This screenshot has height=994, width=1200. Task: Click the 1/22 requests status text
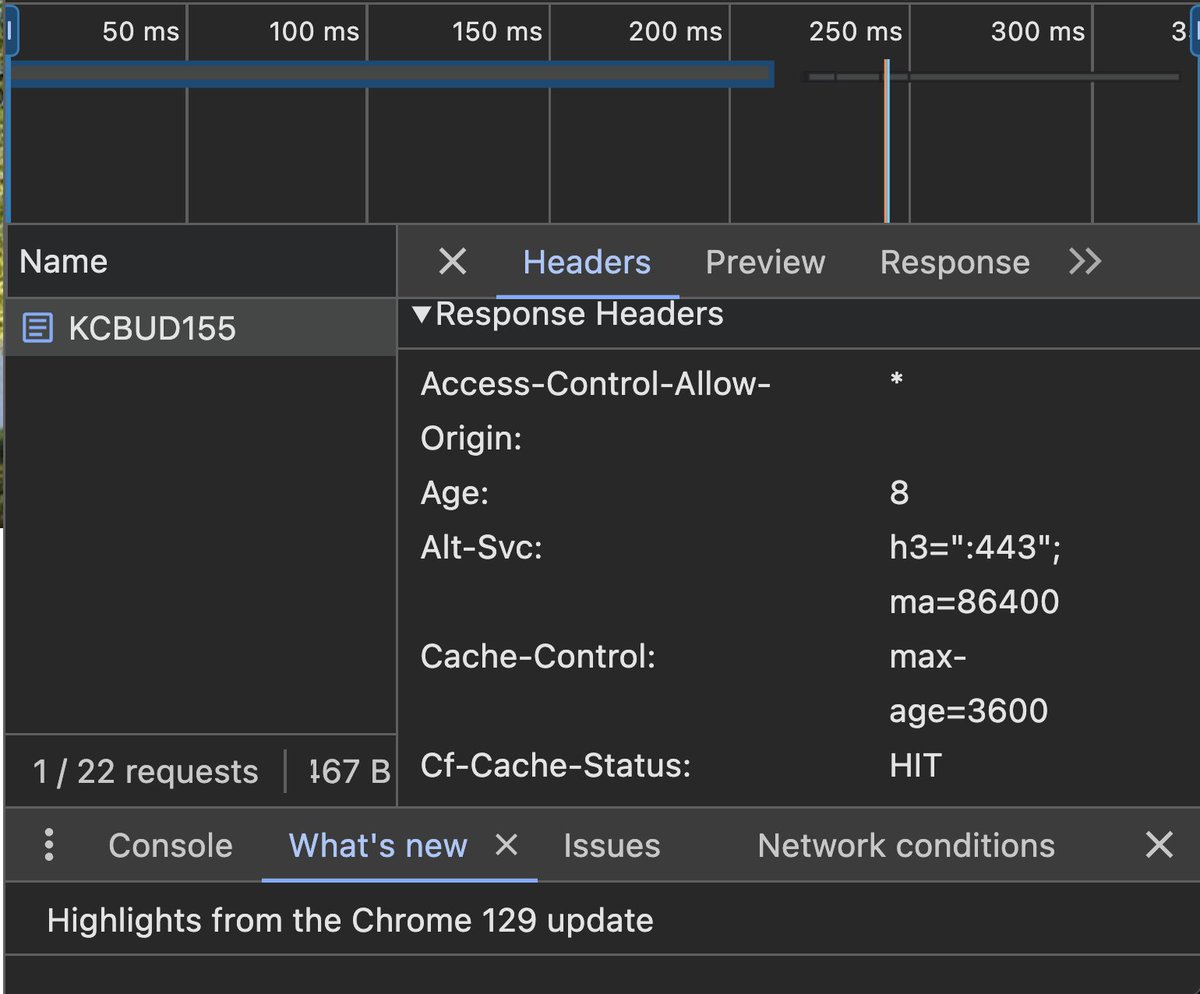pyautogui.click(x=145, y=771)
